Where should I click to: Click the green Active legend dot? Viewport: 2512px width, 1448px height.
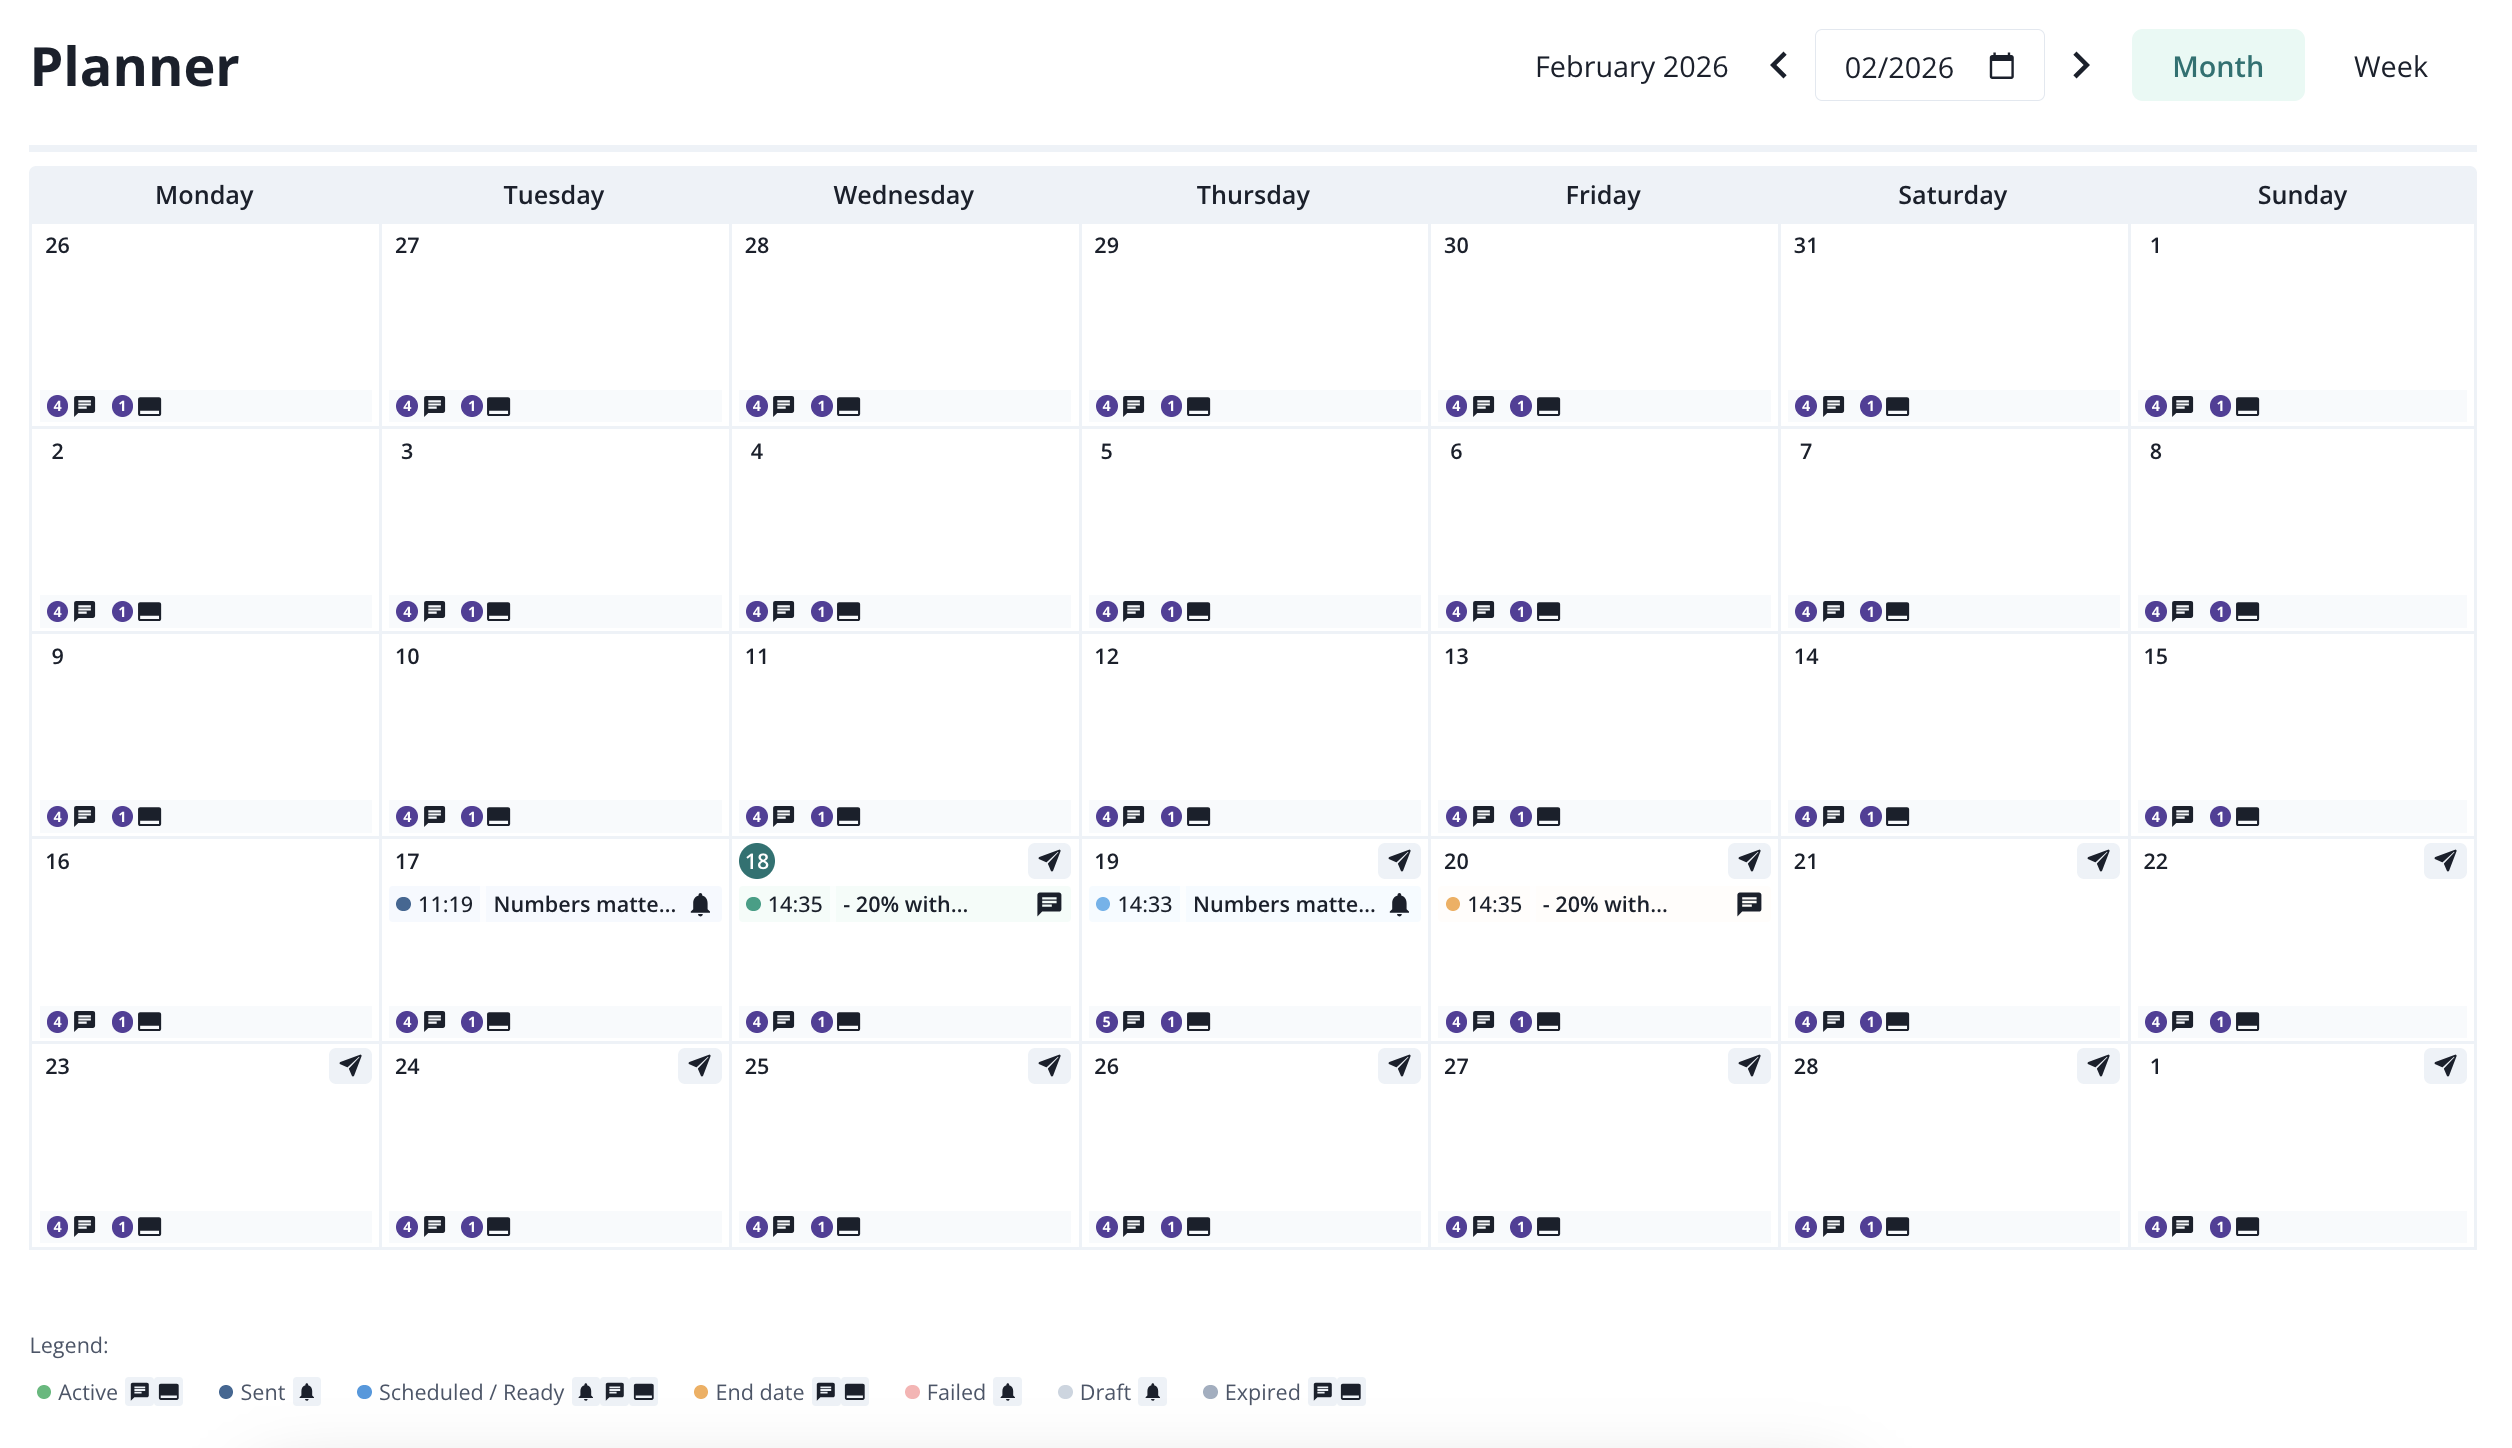pos(44,1392)
